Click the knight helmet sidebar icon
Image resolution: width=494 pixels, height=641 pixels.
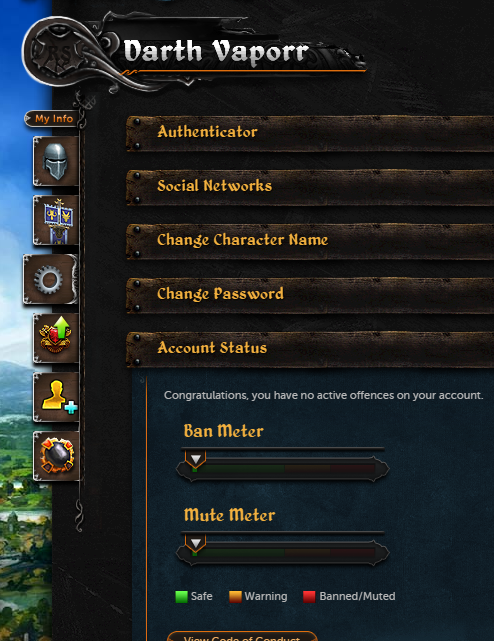56,161
